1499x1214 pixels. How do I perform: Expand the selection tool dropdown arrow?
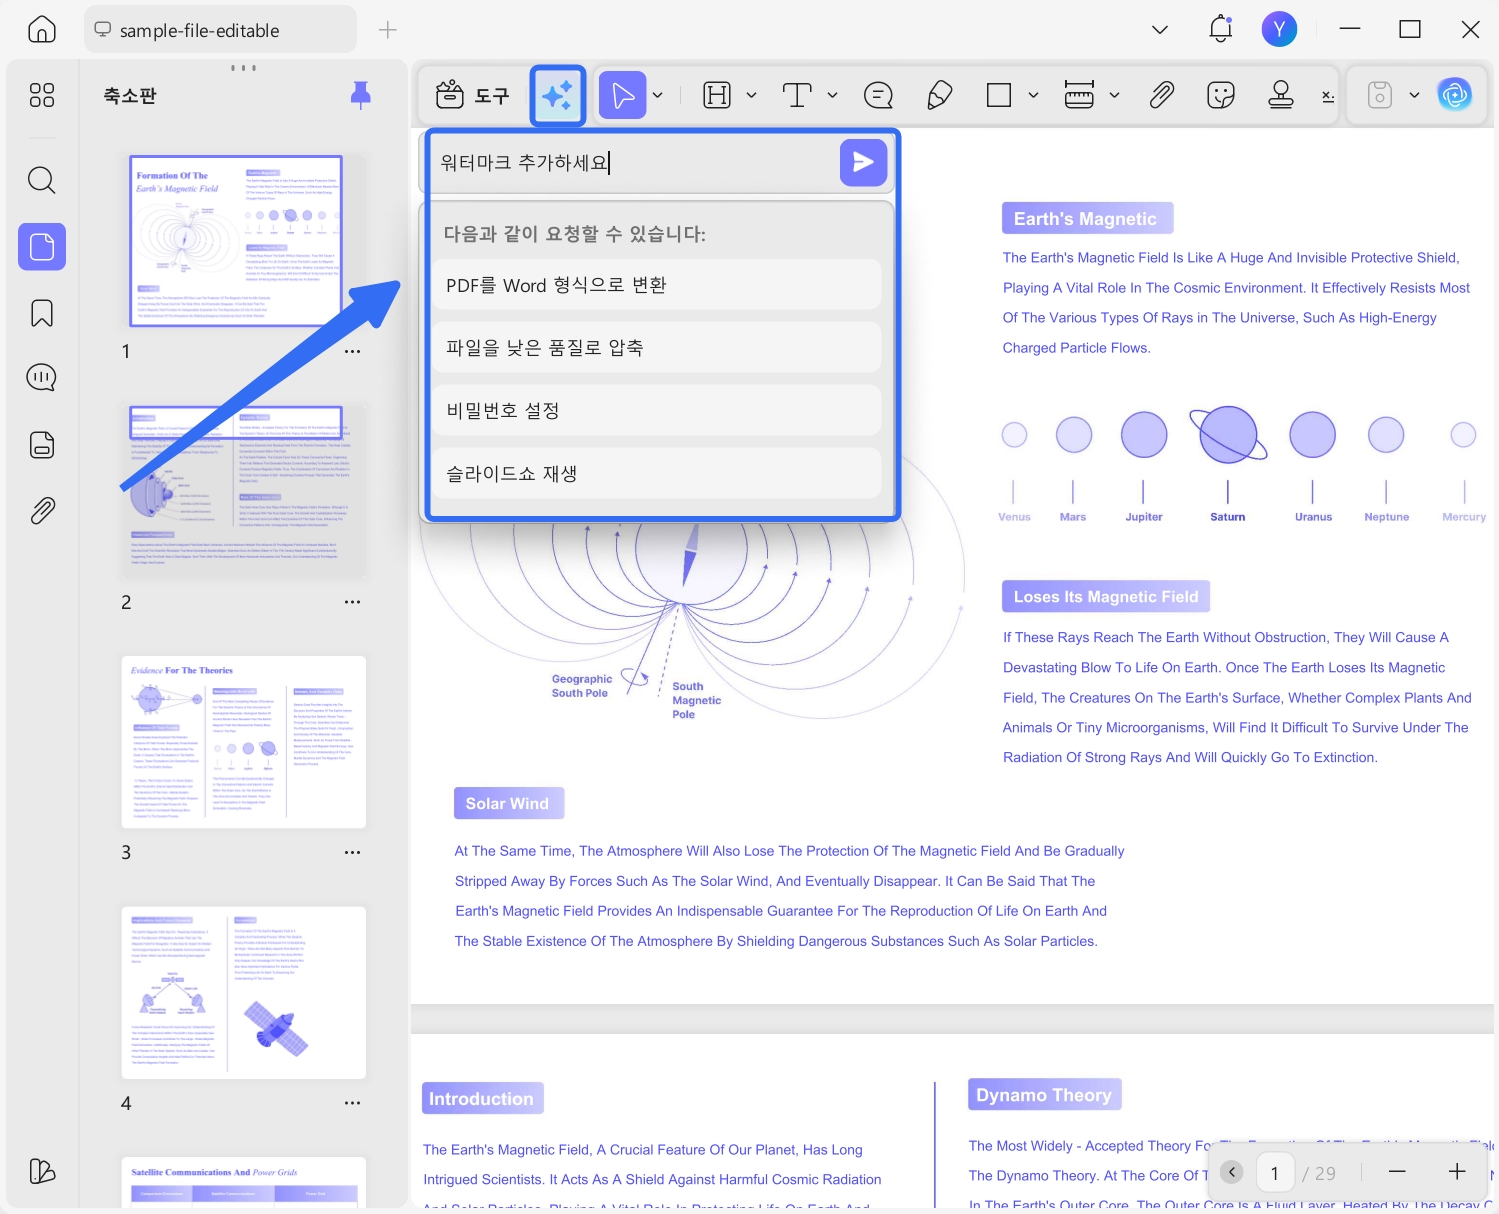coord(658,96)
